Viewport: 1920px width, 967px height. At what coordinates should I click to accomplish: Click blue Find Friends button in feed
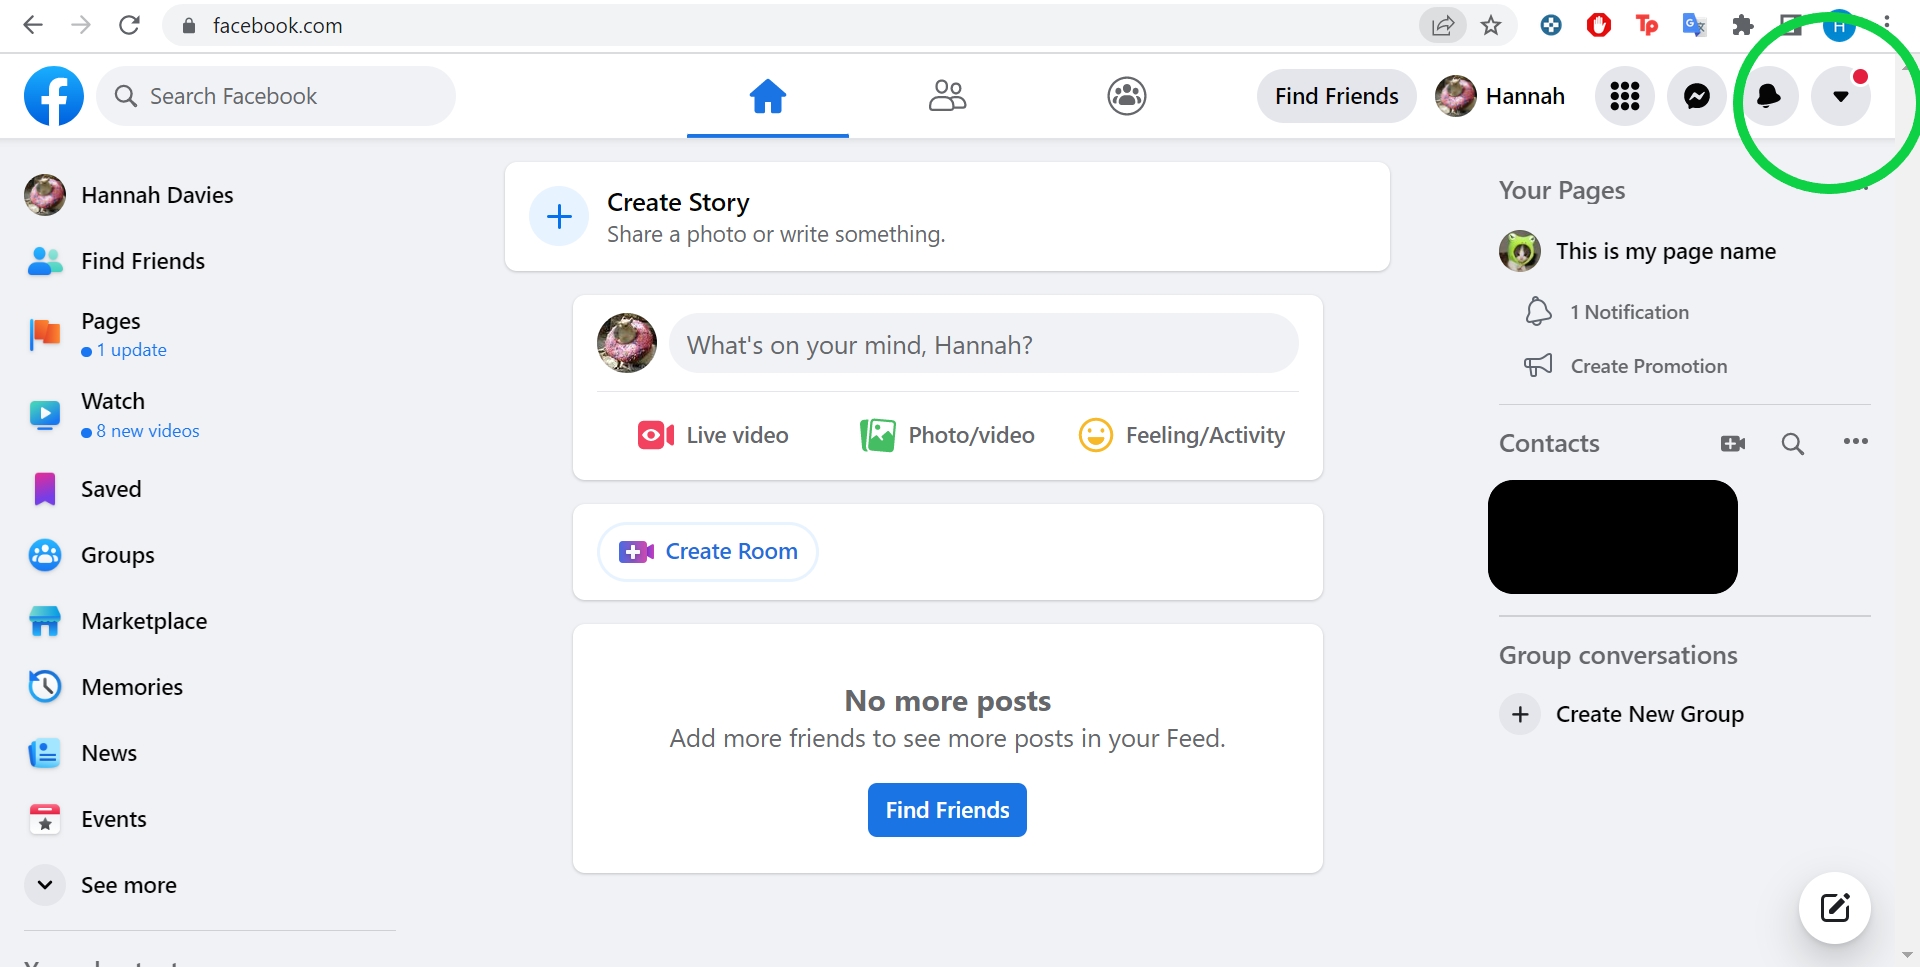[947, 810]
